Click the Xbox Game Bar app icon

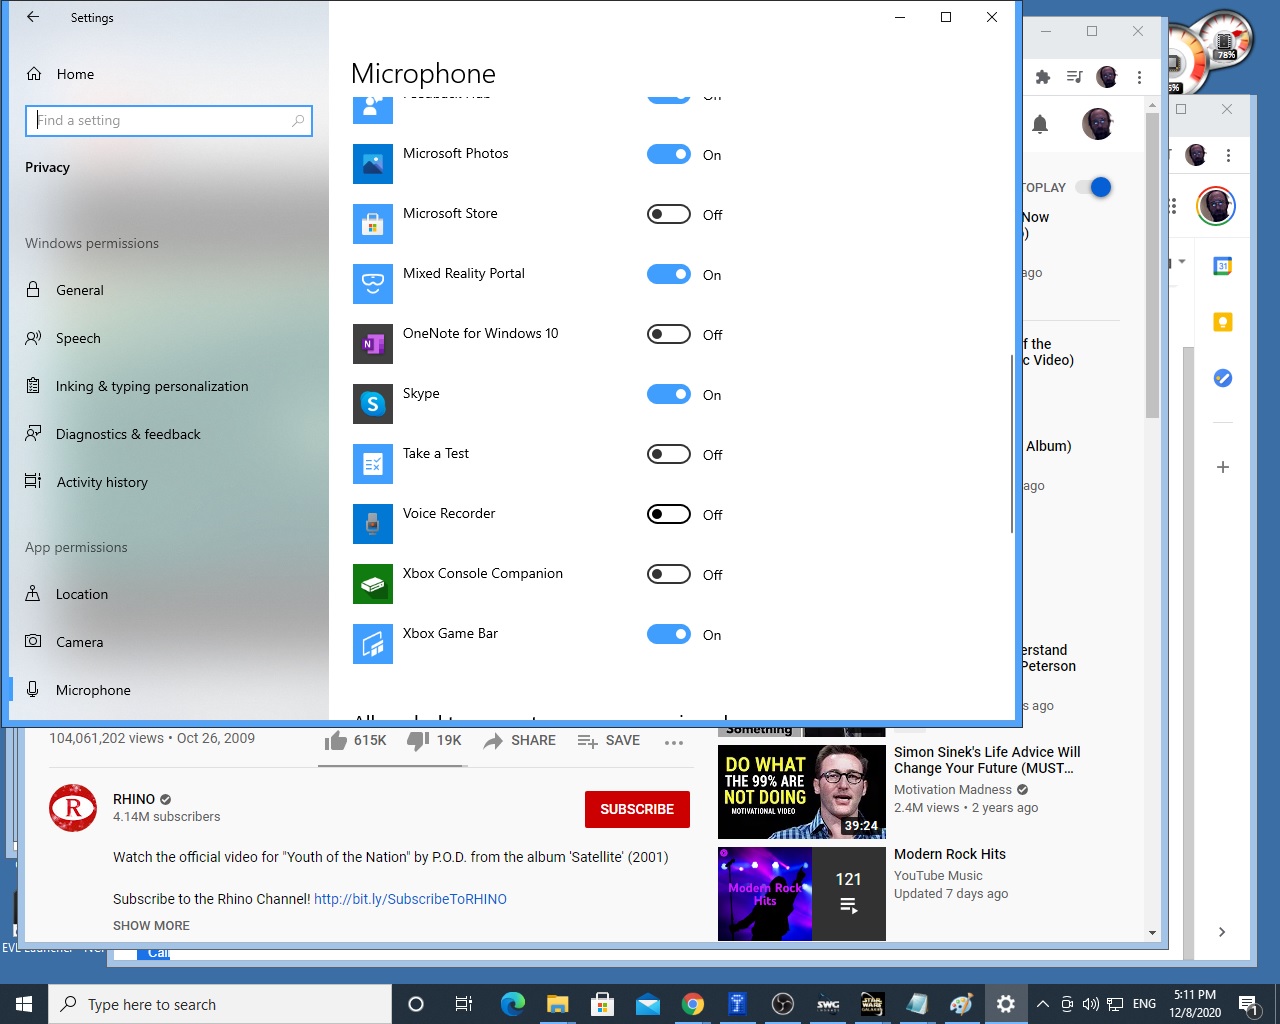(373, 644)
